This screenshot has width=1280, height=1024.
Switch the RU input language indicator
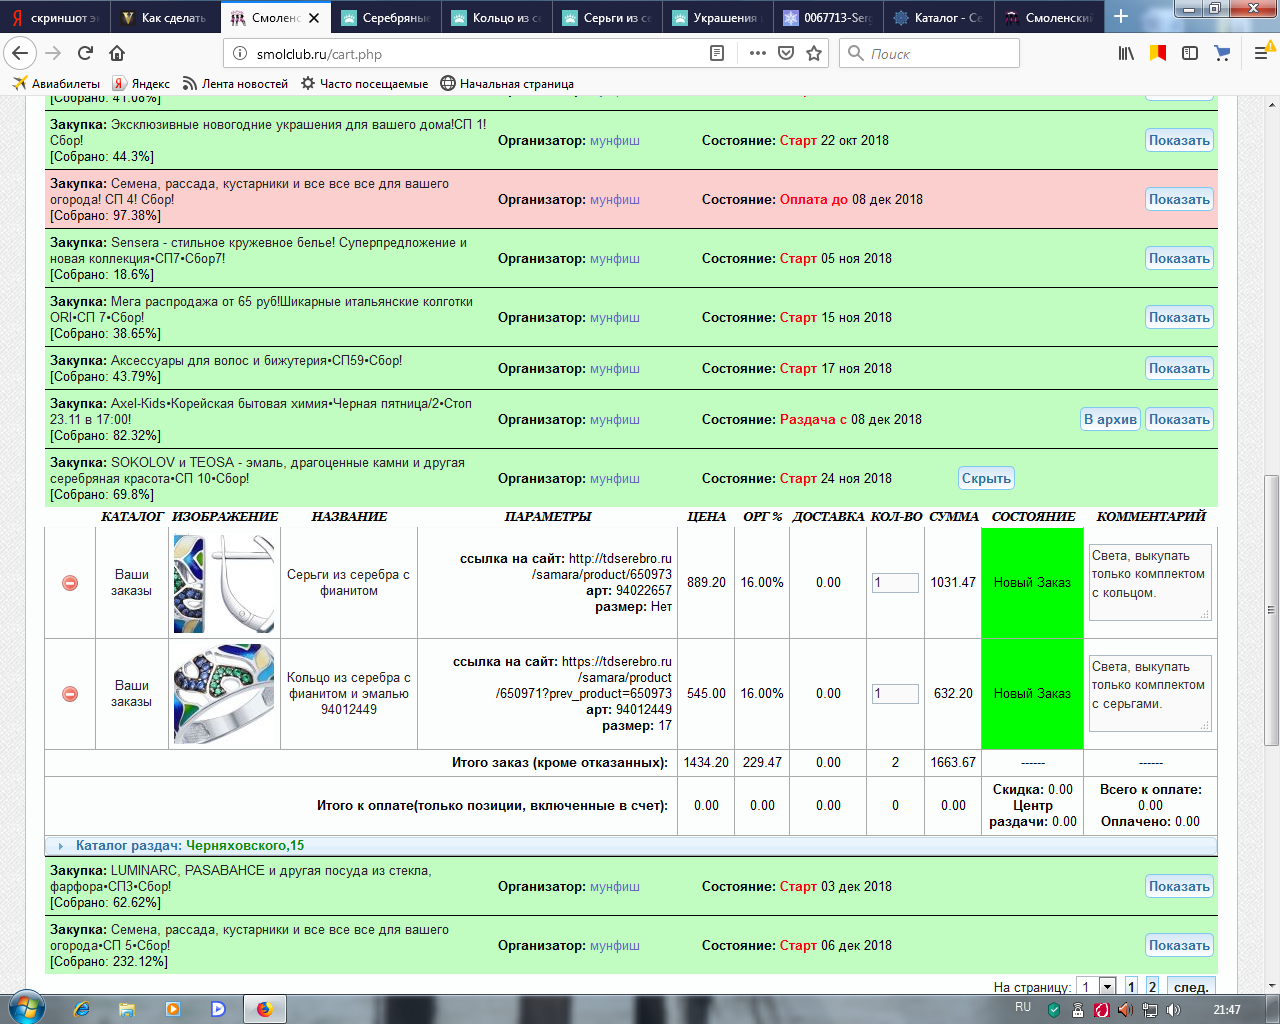(1023, 1007)
